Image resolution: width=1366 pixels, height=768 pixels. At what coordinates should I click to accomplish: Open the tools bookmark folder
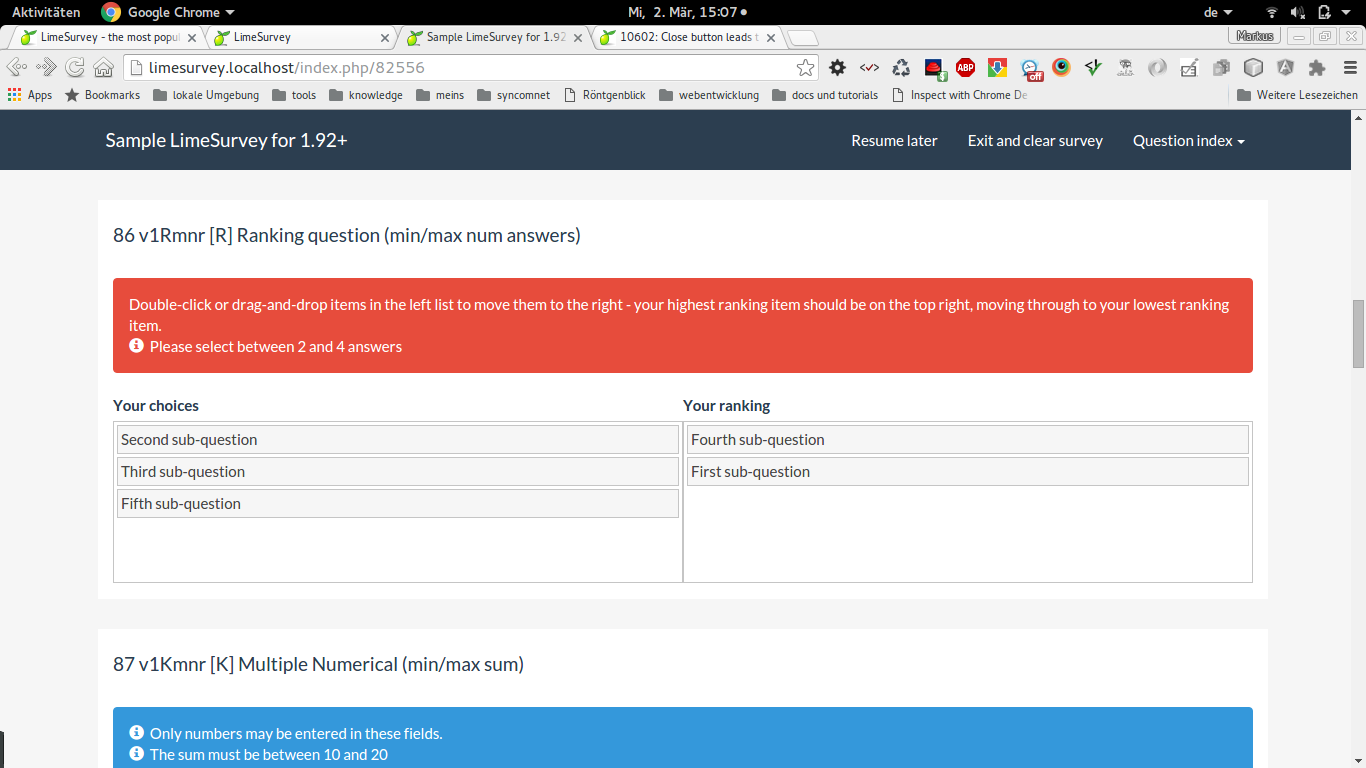point(294,95)
